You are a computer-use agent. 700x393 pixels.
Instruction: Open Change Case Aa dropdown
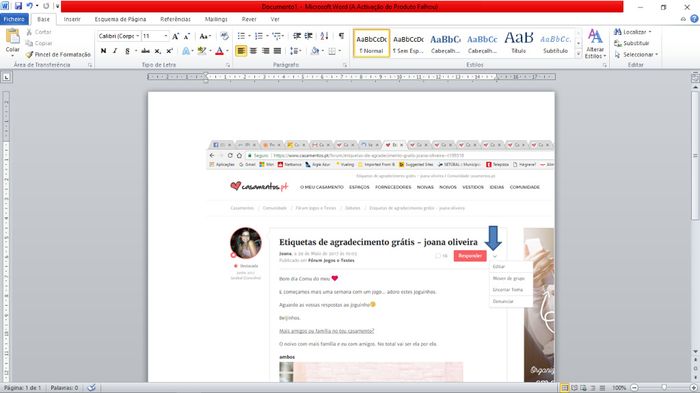205,36
